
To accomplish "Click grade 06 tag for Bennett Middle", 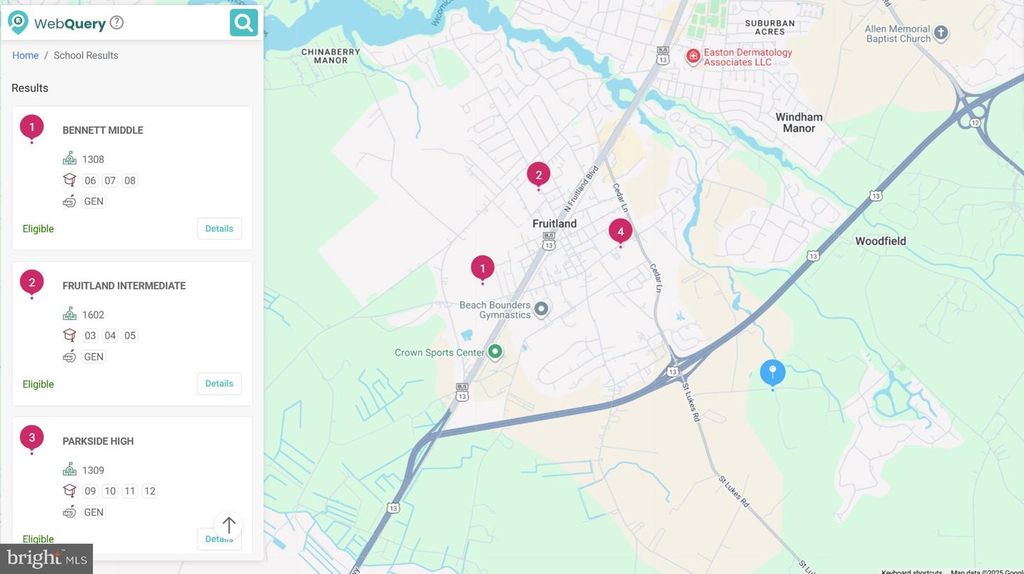I will click(x=90, y=181).
